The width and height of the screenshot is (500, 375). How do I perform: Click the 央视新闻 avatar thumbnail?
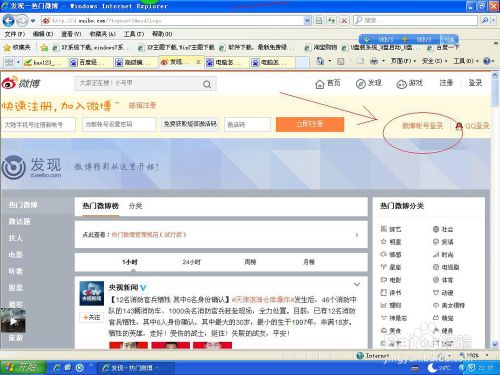point(92,293)
